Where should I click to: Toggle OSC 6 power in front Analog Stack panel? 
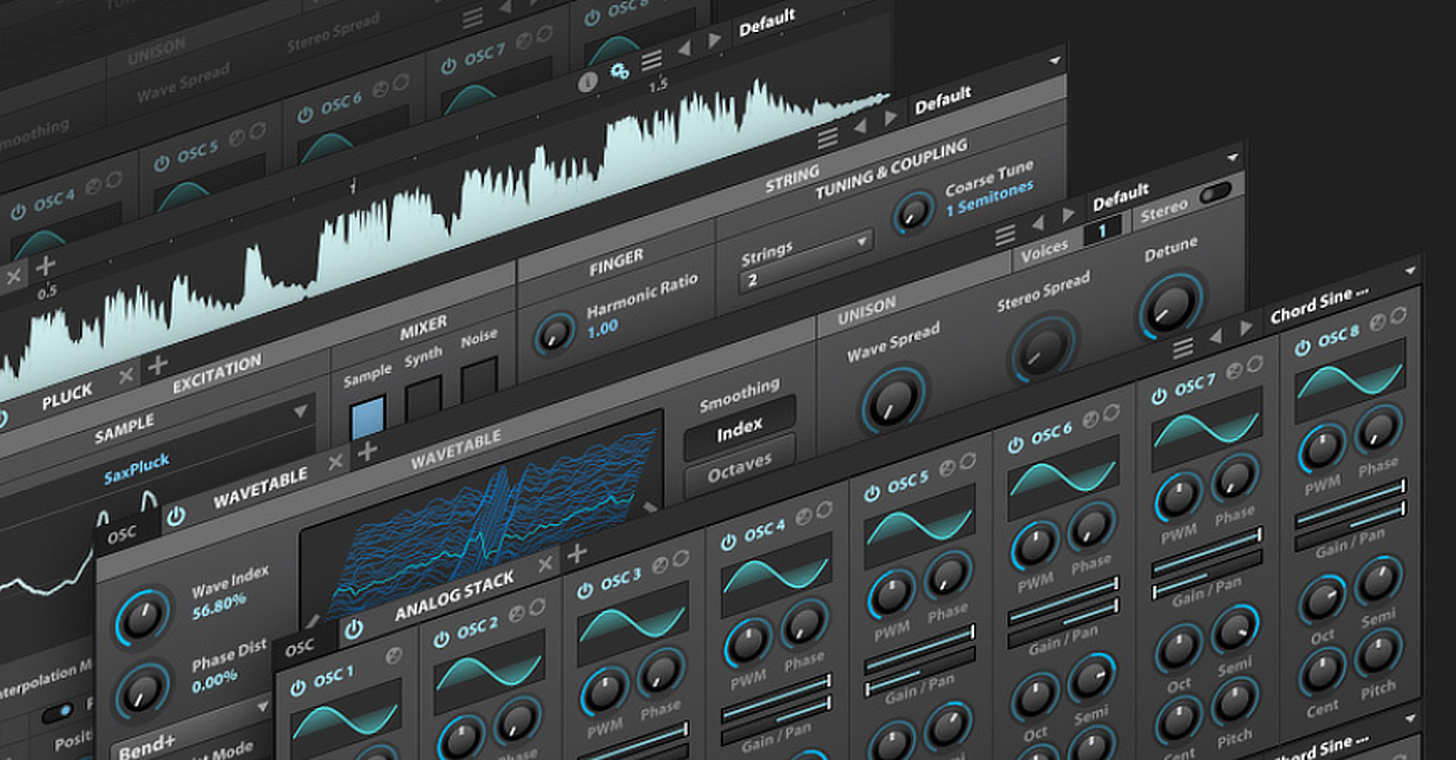[x=1015, y=445]
